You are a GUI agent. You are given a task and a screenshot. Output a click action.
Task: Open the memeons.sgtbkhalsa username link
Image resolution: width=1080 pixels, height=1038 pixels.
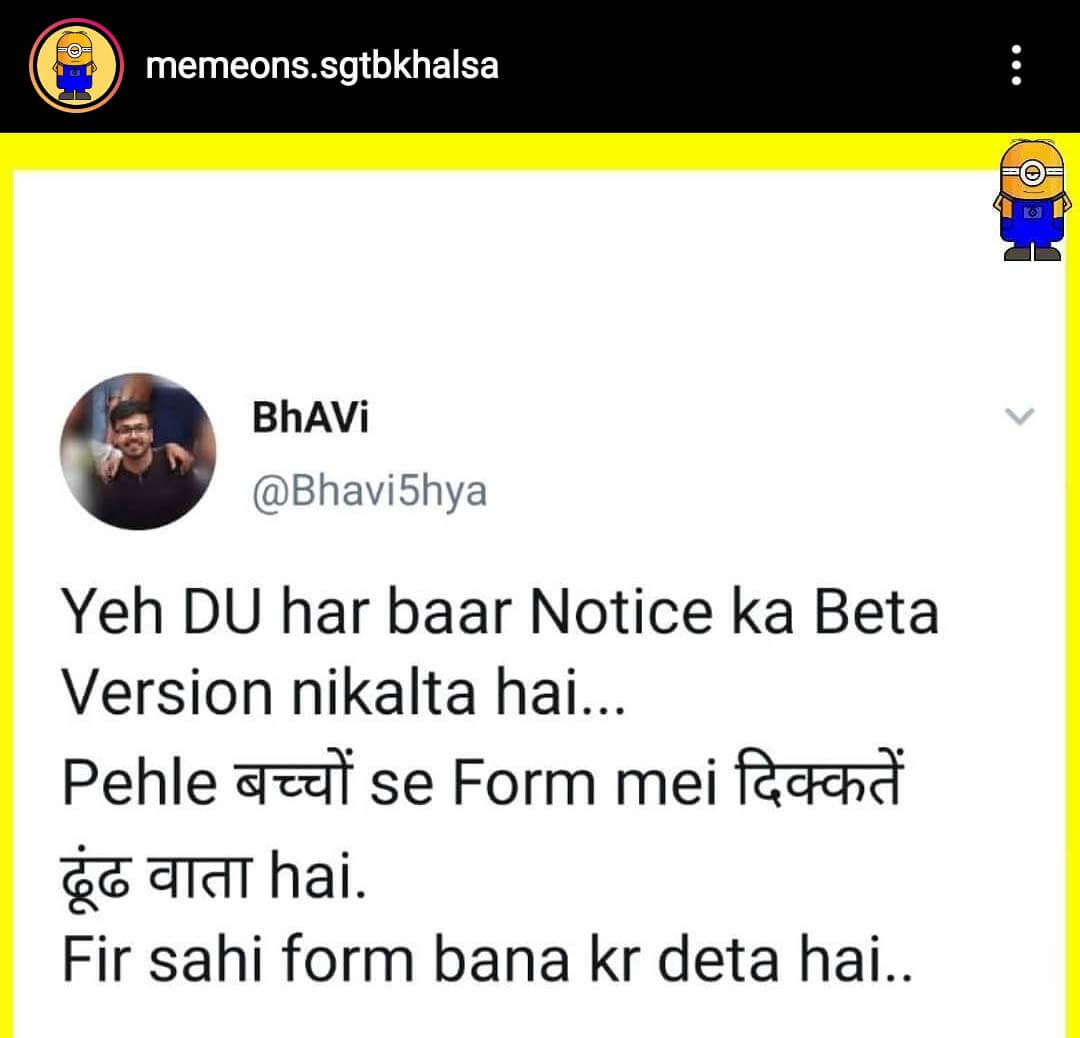322,66
